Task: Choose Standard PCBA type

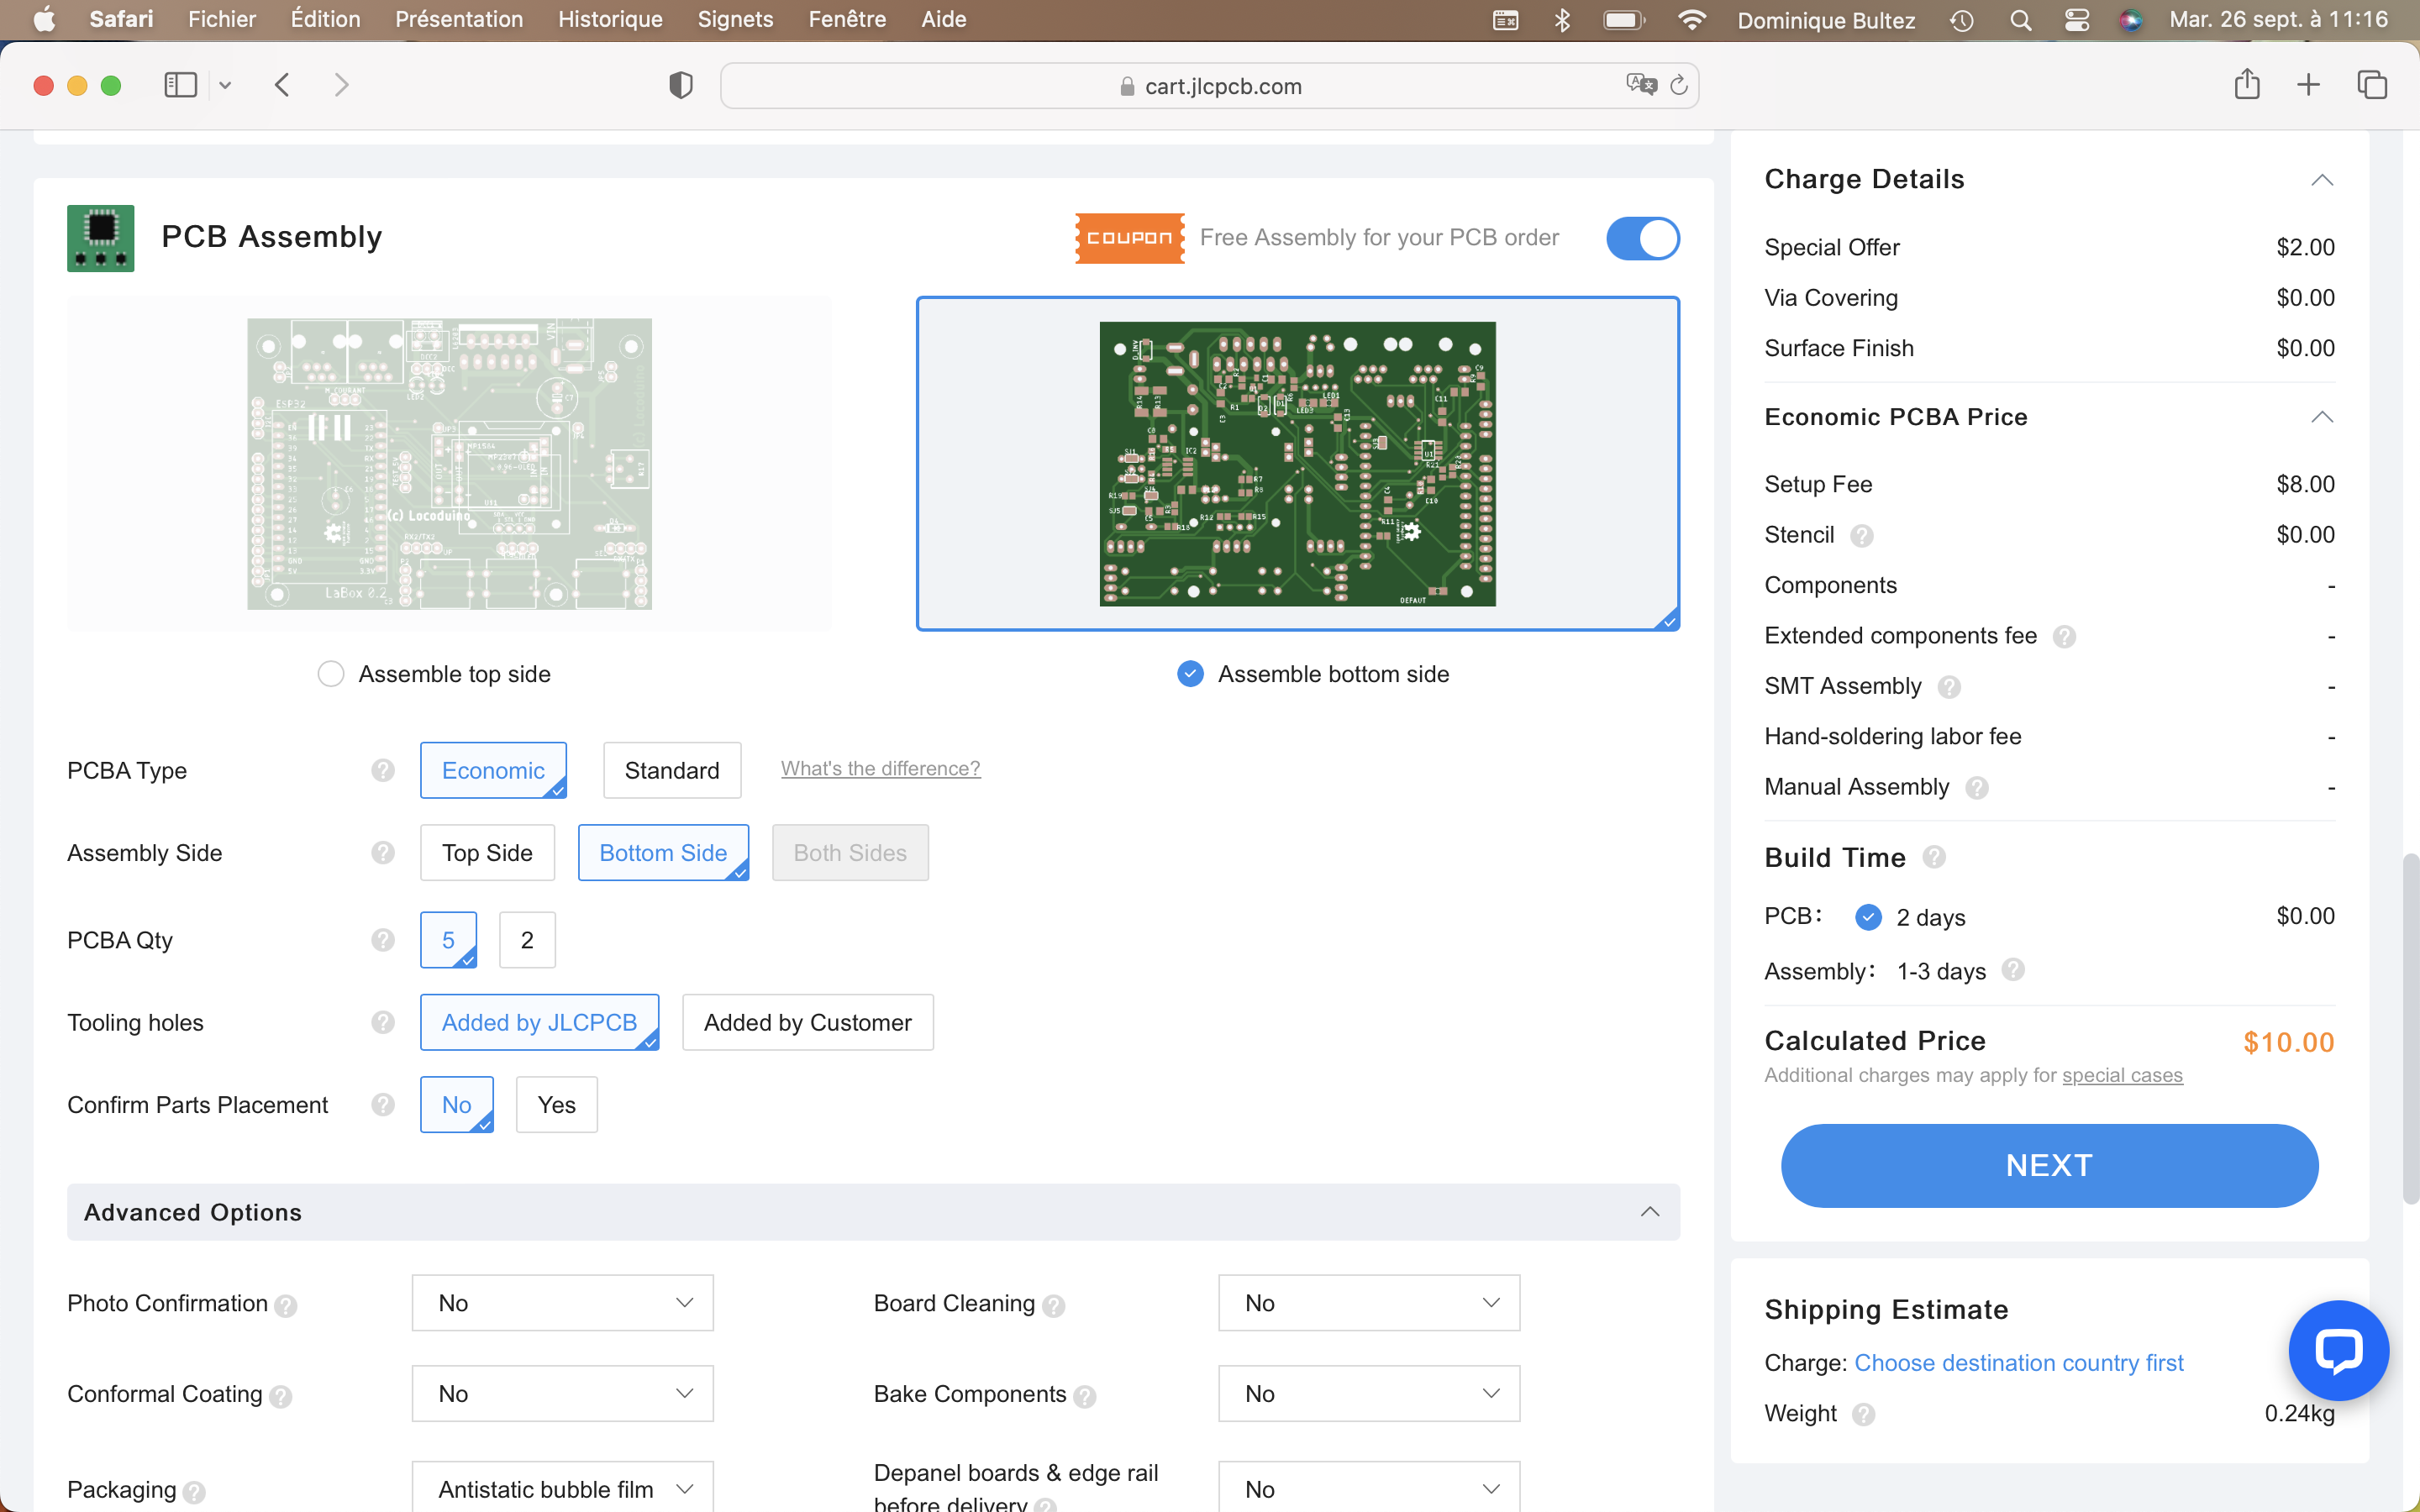Action: point(672,770)
